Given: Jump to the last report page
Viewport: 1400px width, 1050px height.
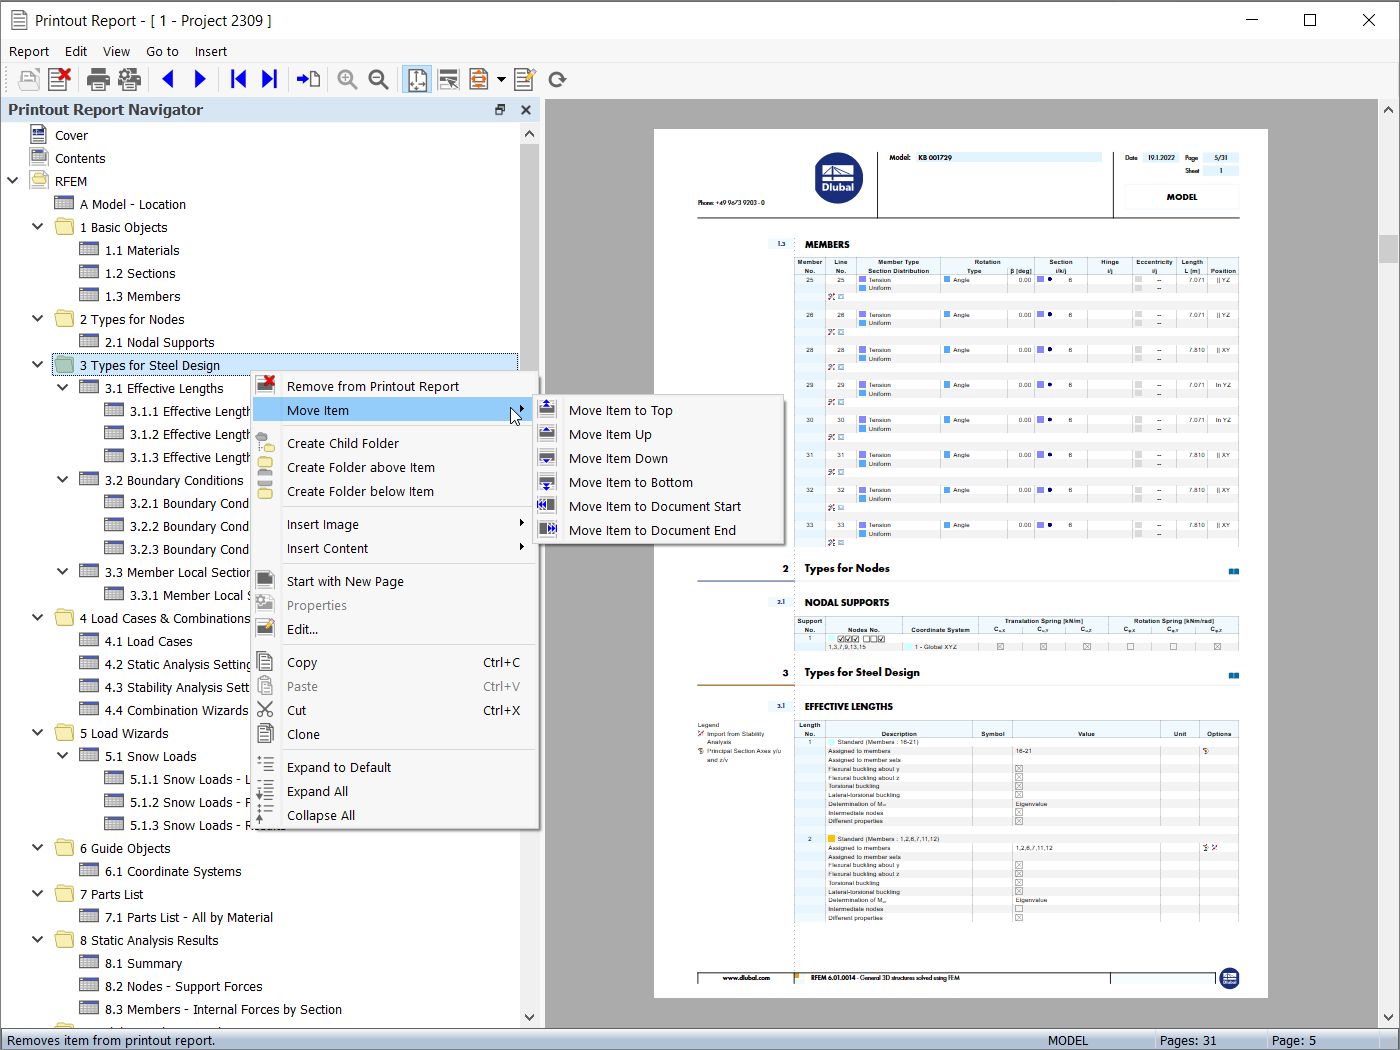Looking at the screenshot, I should (269, 79).
